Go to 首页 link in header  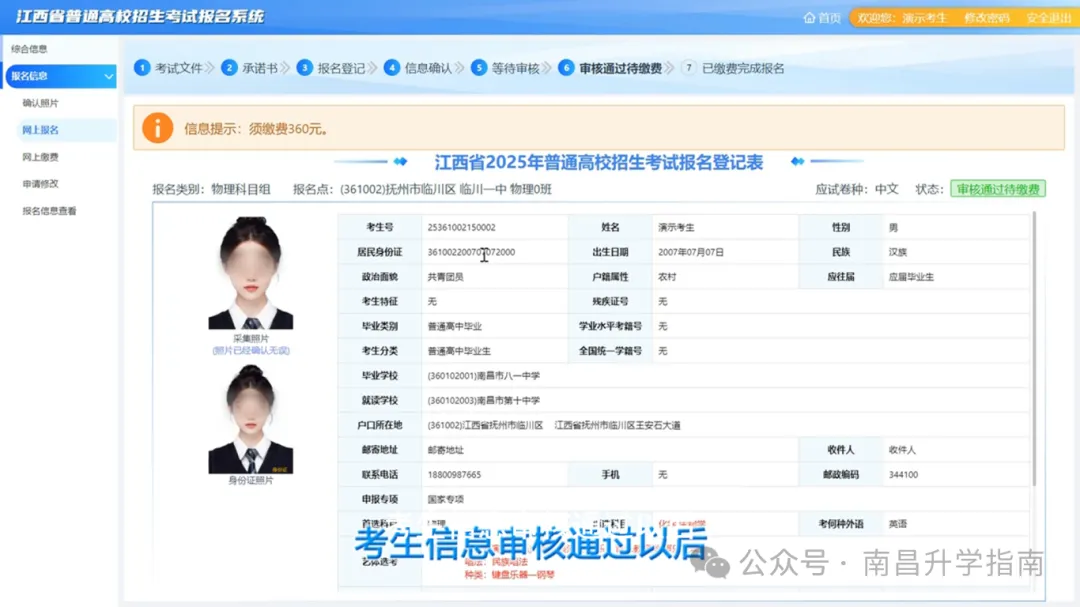click(829, 18)
